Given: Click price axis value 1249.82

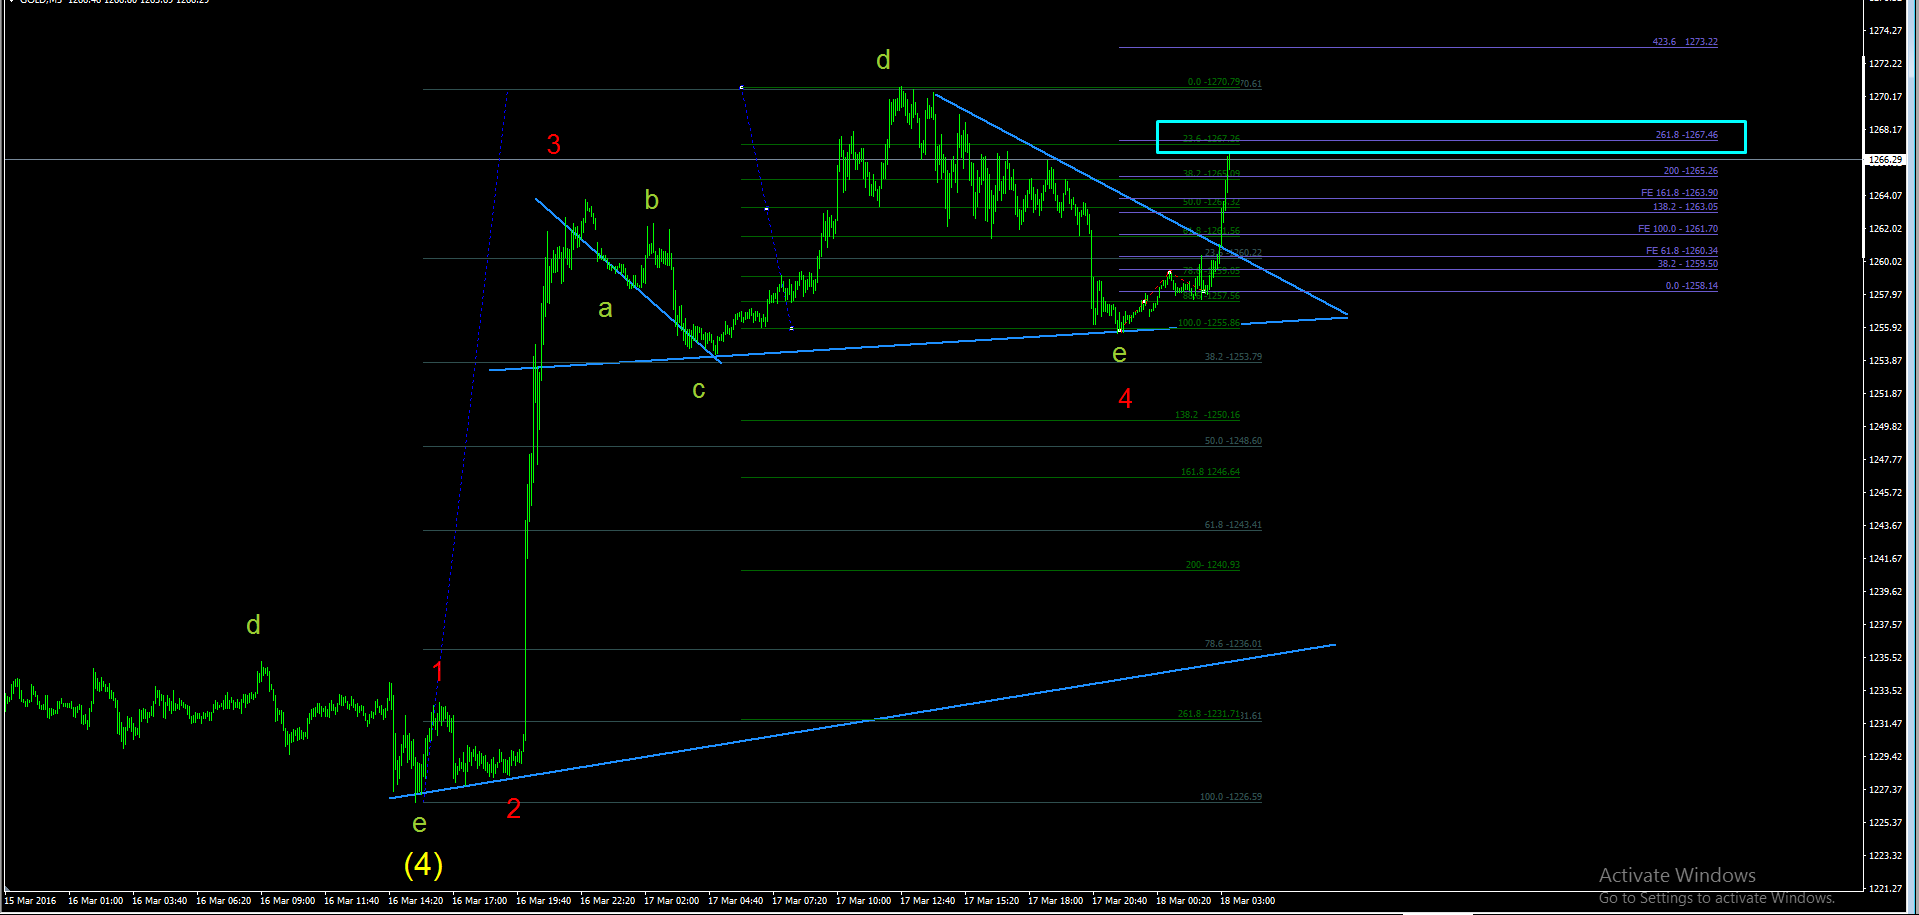Looking at the screenshot, I should point(1885,427).
